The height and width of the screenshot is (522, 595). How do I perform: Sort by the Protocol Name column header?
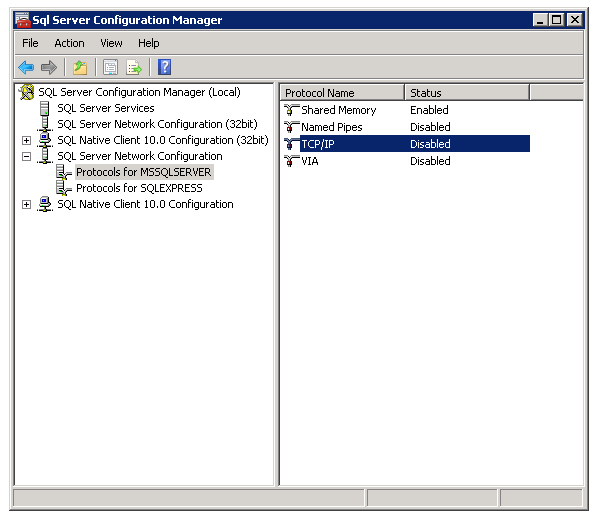(342, 93)
